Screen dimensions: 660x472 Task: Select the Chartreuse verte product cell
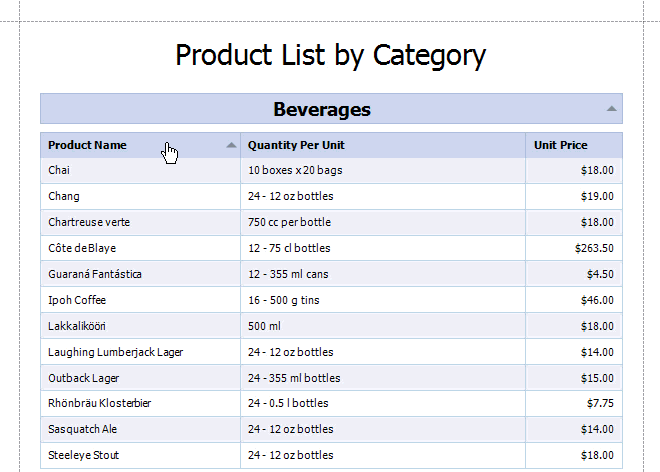(x=89, y=222)
